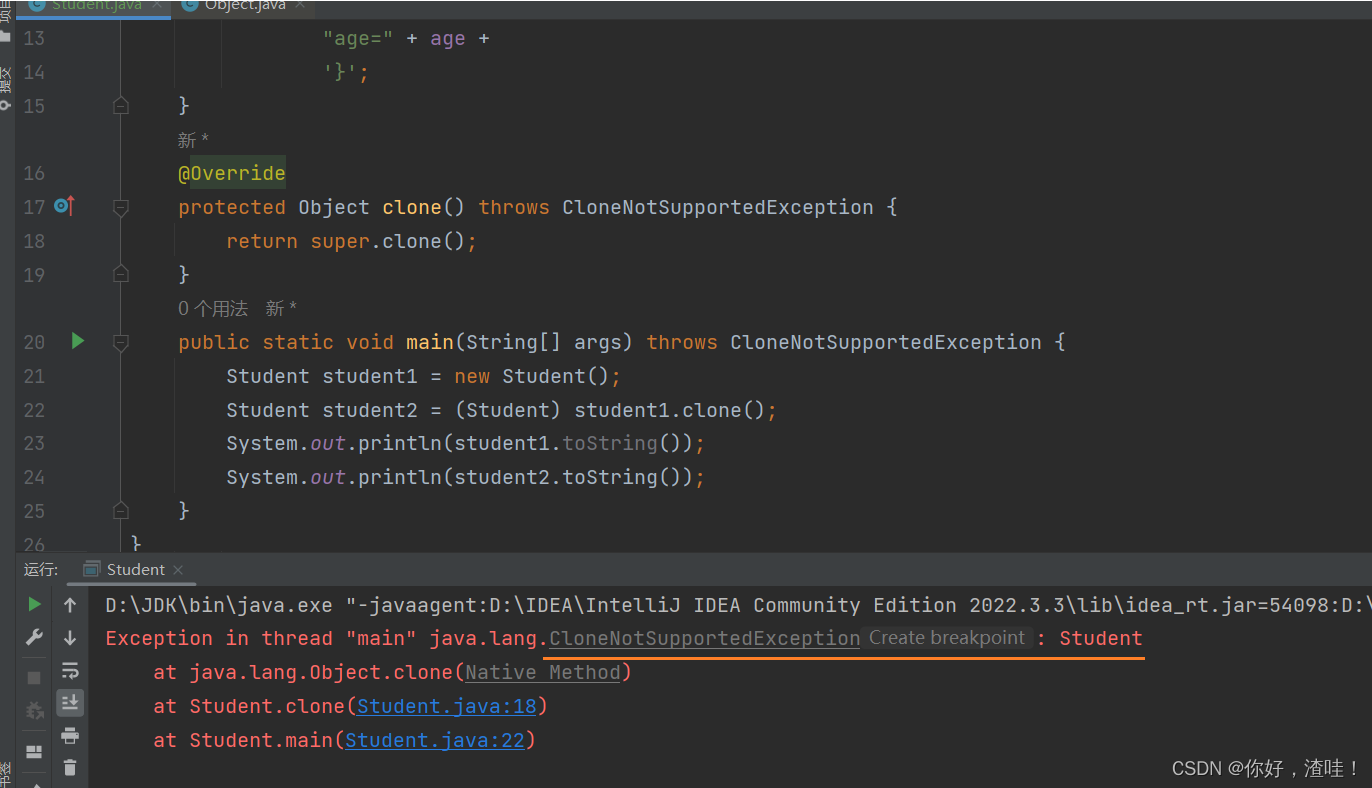The width and height of the screenshot is (1372, 788).
Task: Click '(Student) student1.clone()' on line 22
Action: 609,410
